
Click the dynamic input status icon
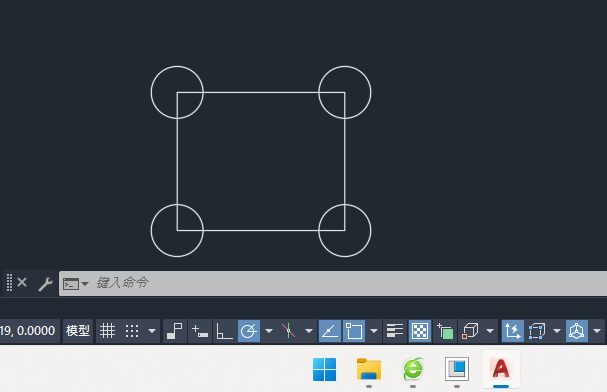[200, 331]
